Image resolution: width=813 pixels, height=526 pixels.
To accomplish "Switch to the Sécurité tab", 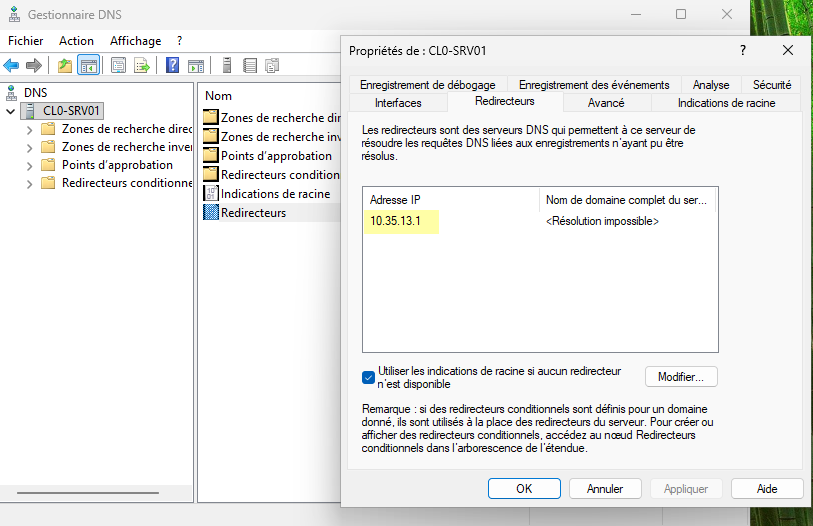I will tap(772, 85).
